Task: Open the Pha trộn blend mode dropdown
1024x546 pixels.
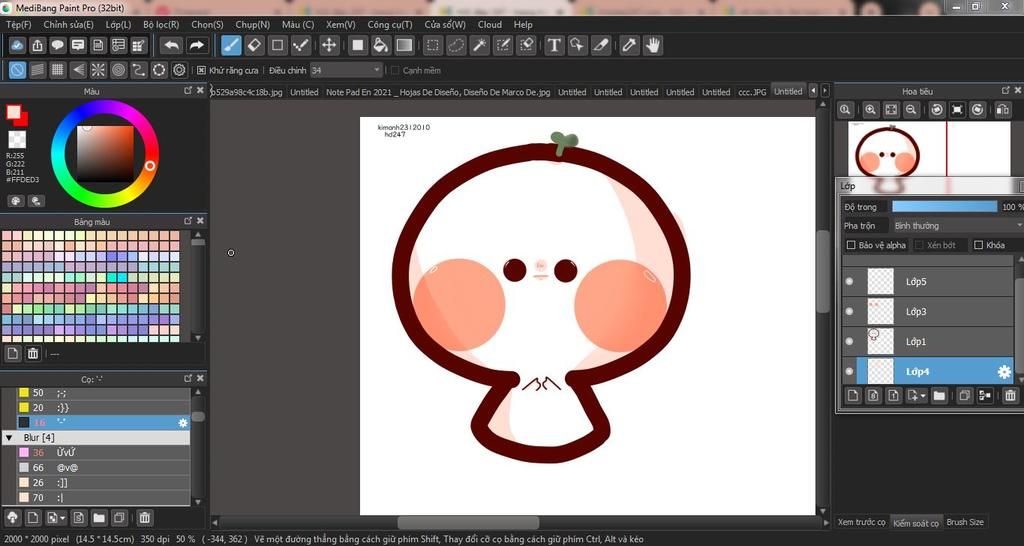Action: click(957, 225)
